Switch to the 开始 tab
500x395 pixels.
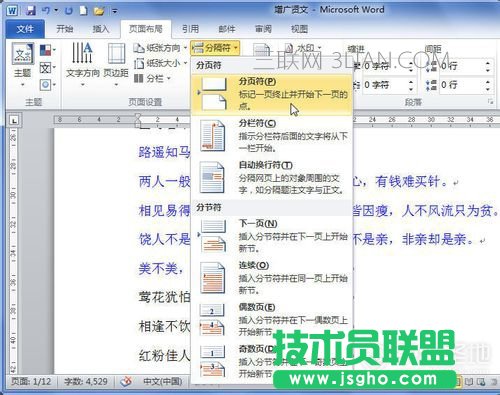(x=65, y=29)
